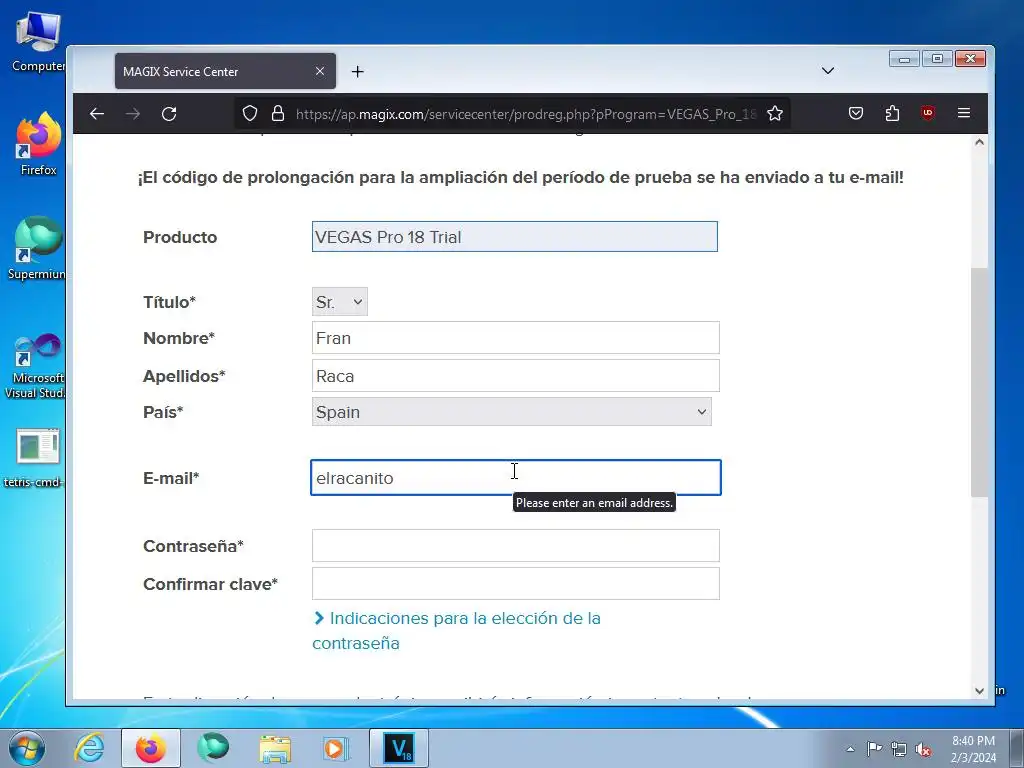The height and width of the screenshot is (768, 1024).
Task: Open Indicaciones para la elección de la contraseña link
Action: click(x=456, y=630)
